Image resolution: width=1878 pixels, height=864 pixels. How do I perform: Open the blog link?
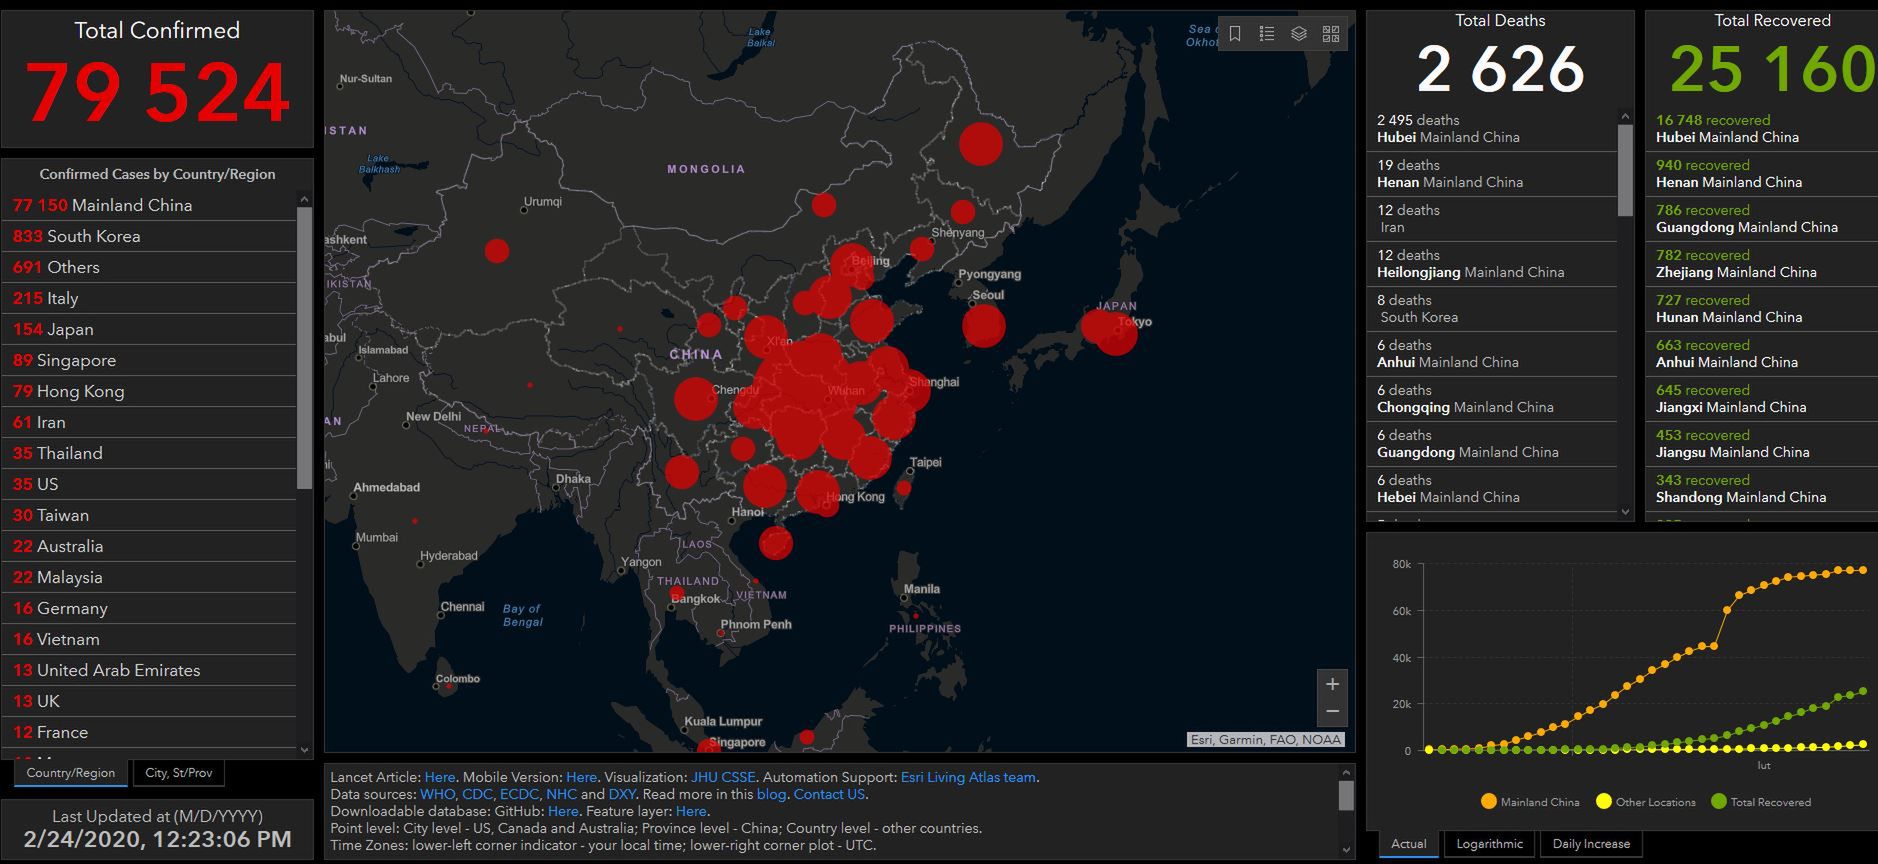pos(771,794)
